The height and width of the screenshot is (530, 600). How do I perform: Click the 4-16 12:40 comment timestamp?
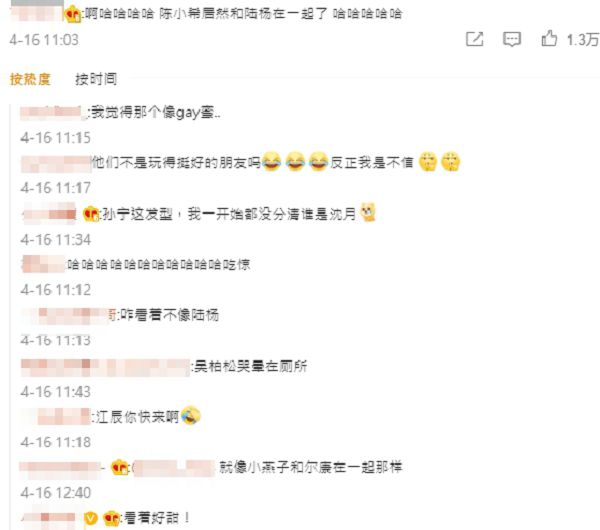coord(56,492)
